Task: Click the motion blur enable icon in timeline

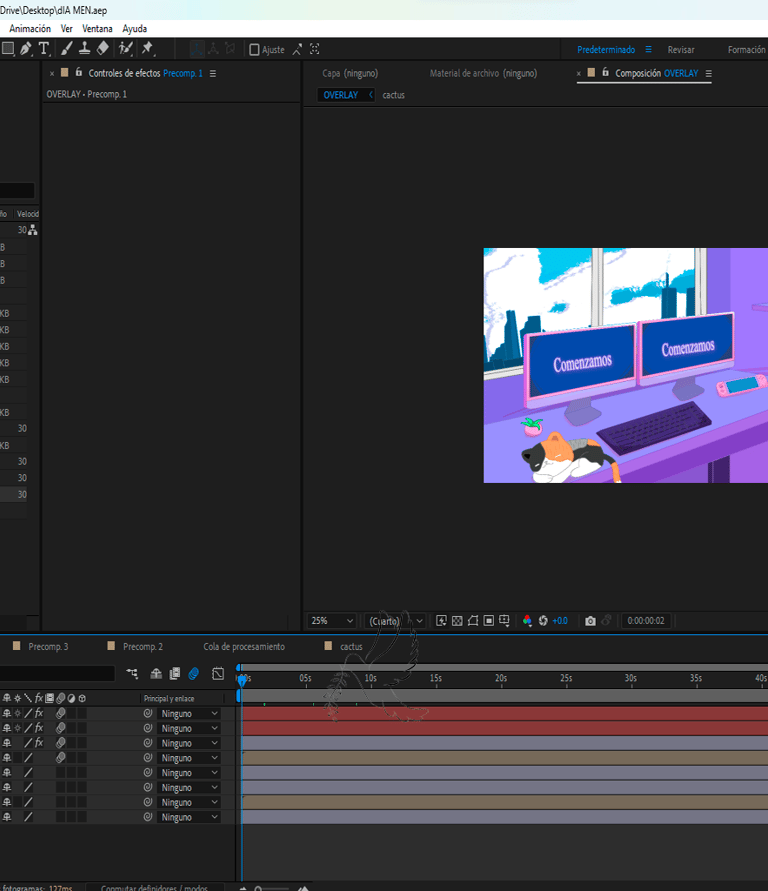Action: pyautogui.click(x=194, y=674)
